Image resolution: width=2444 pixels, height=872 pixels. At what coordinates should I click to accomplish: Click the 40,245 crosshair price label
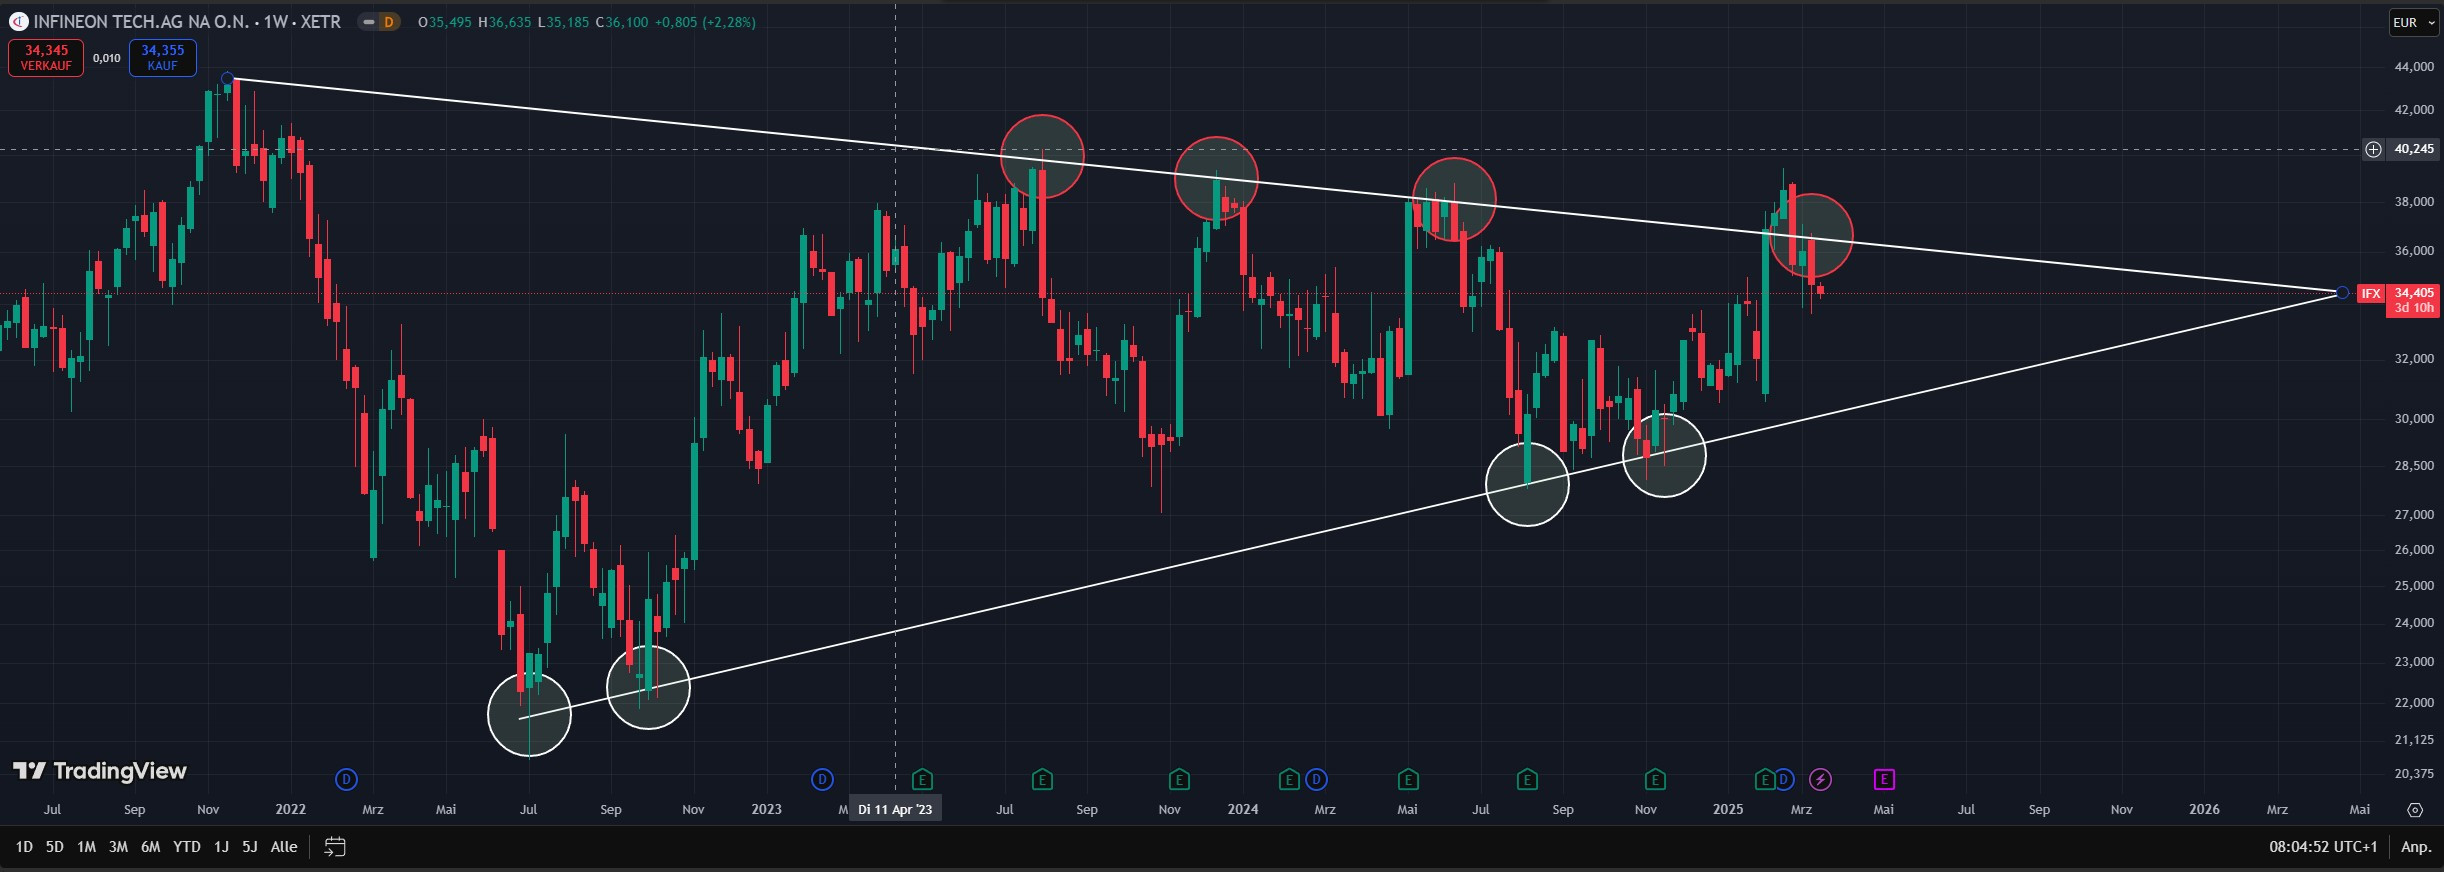tap(2413, 149)
